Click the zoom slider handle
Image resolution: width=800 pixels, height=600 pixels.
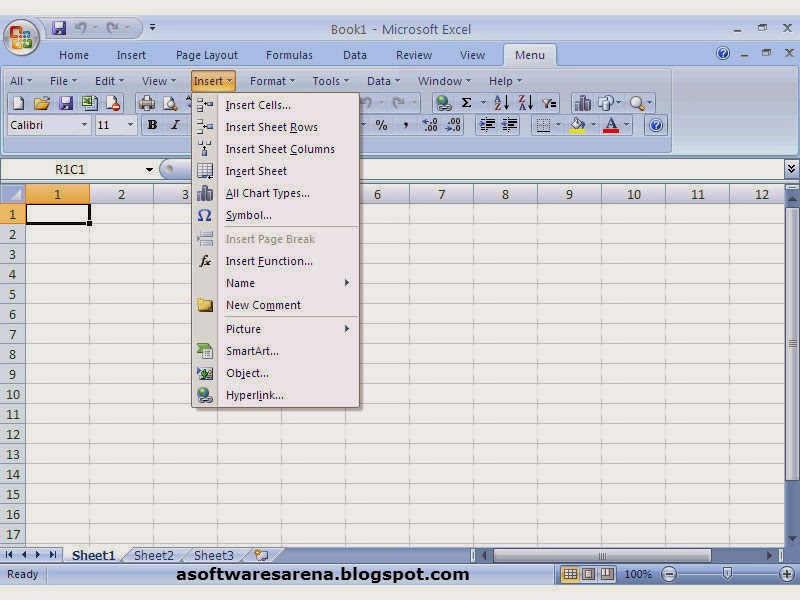[x=727, y=574]
